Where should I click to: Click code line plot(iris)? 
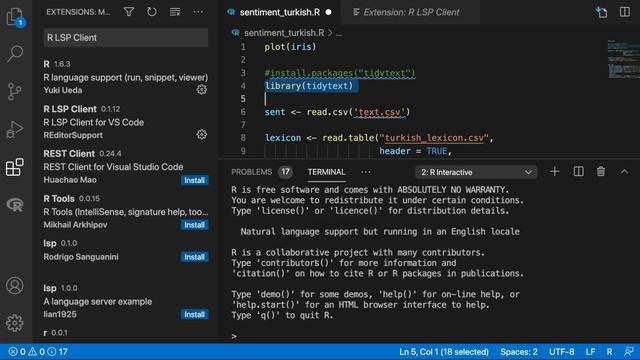tap(290, 47)
